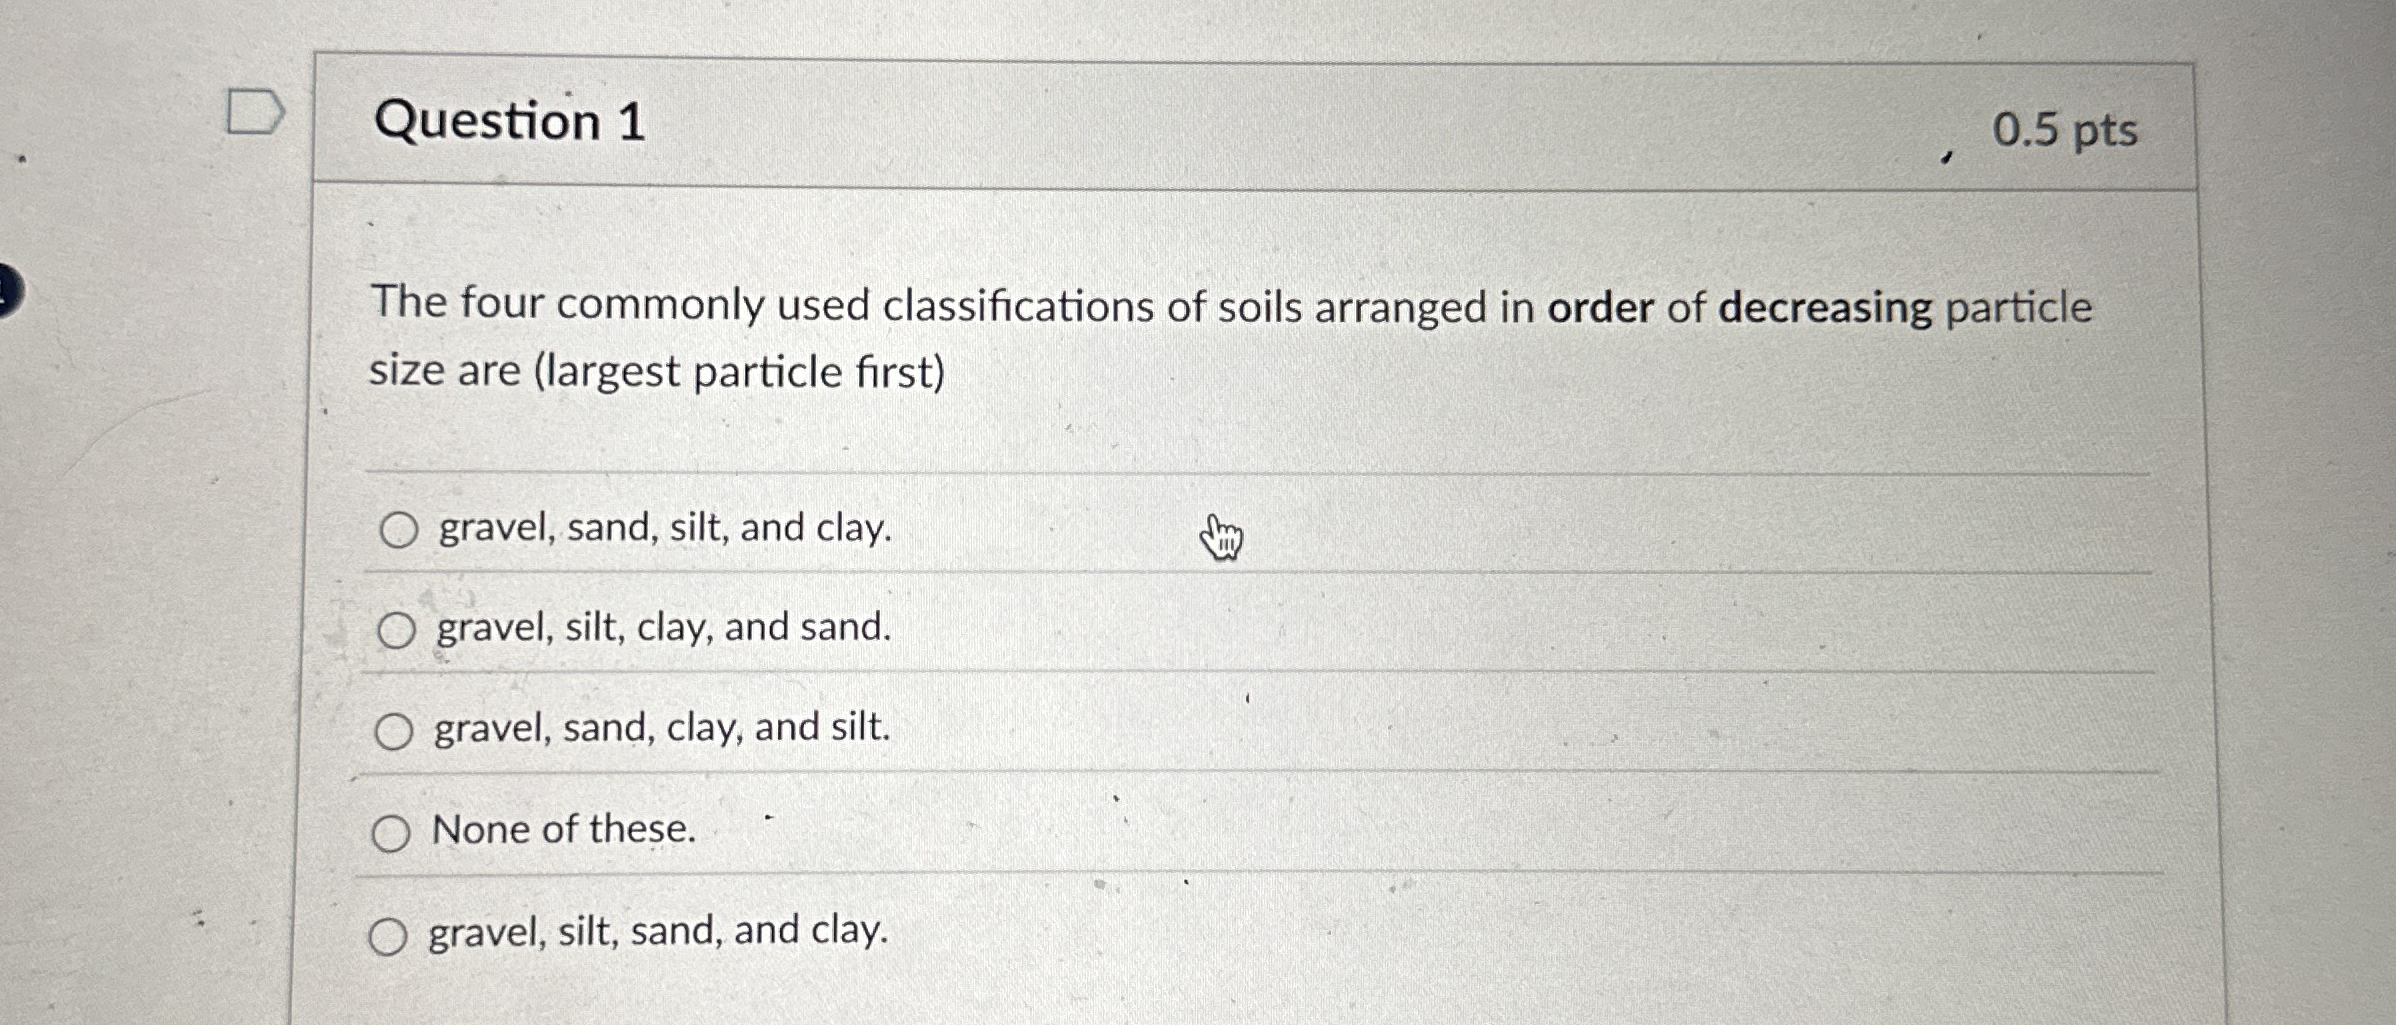Click the answer text 'gravel, sand, clay, and silt'

point(660,730)
